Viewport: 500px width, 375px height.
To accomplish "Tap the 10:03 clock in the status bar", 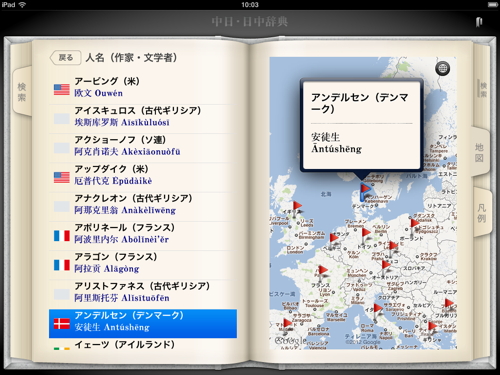I will [x=250, y=5].
